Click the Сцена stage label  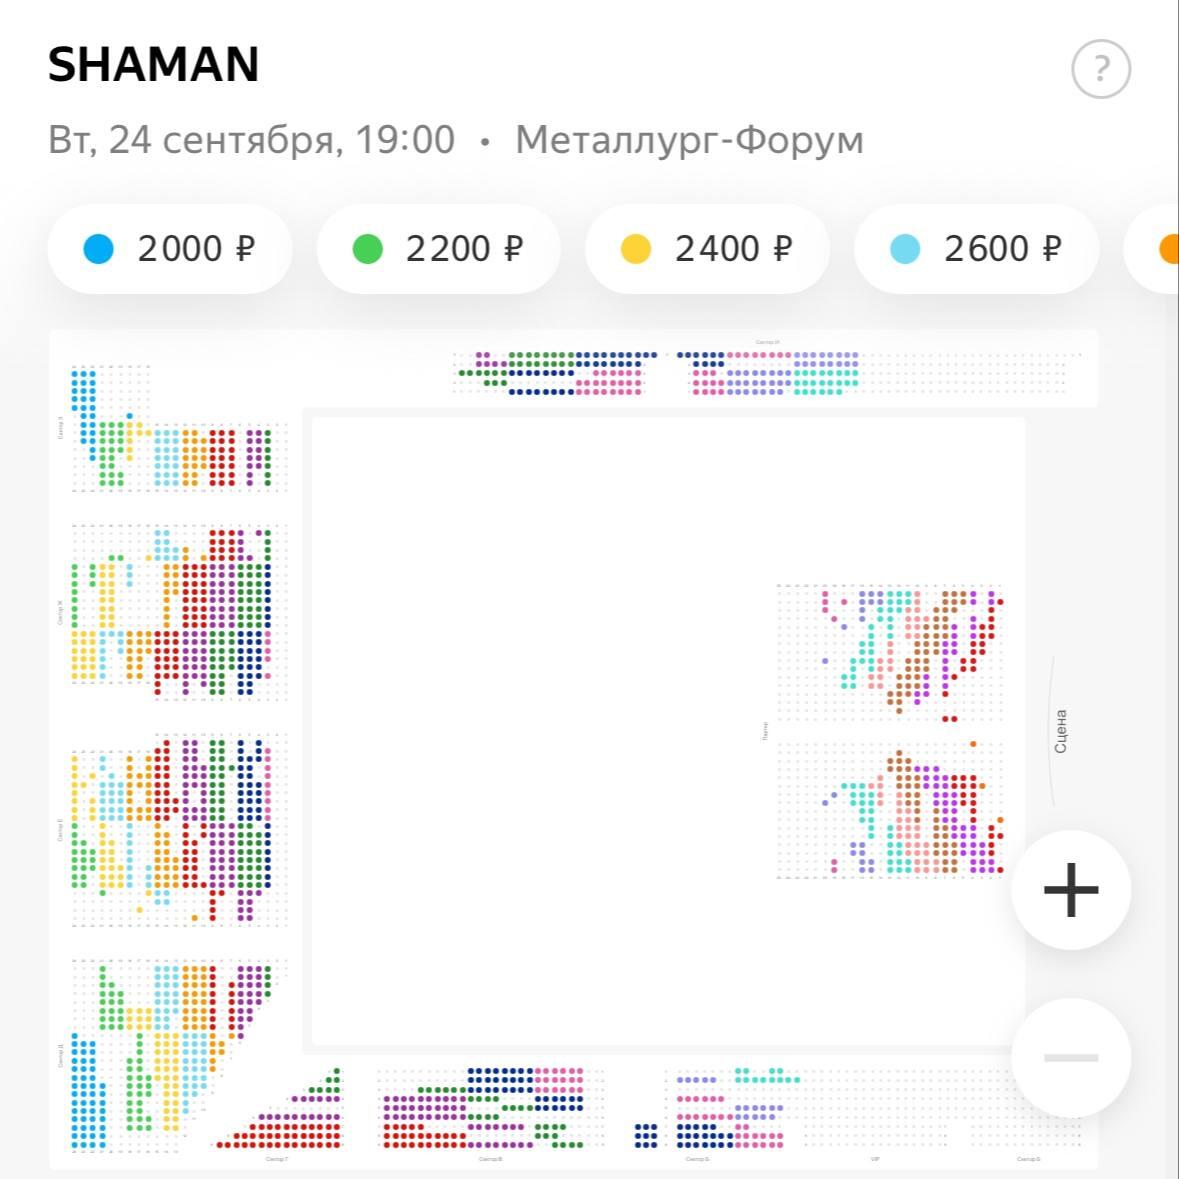1061,731
